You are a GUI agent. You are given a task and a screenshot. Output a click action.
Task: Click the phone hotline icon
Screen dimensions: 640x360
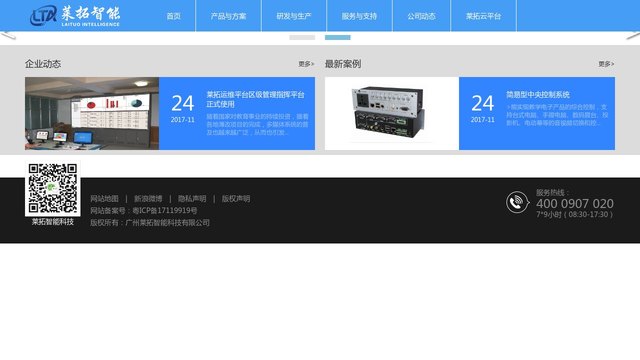pyautogui.click(x=517, y=202)
